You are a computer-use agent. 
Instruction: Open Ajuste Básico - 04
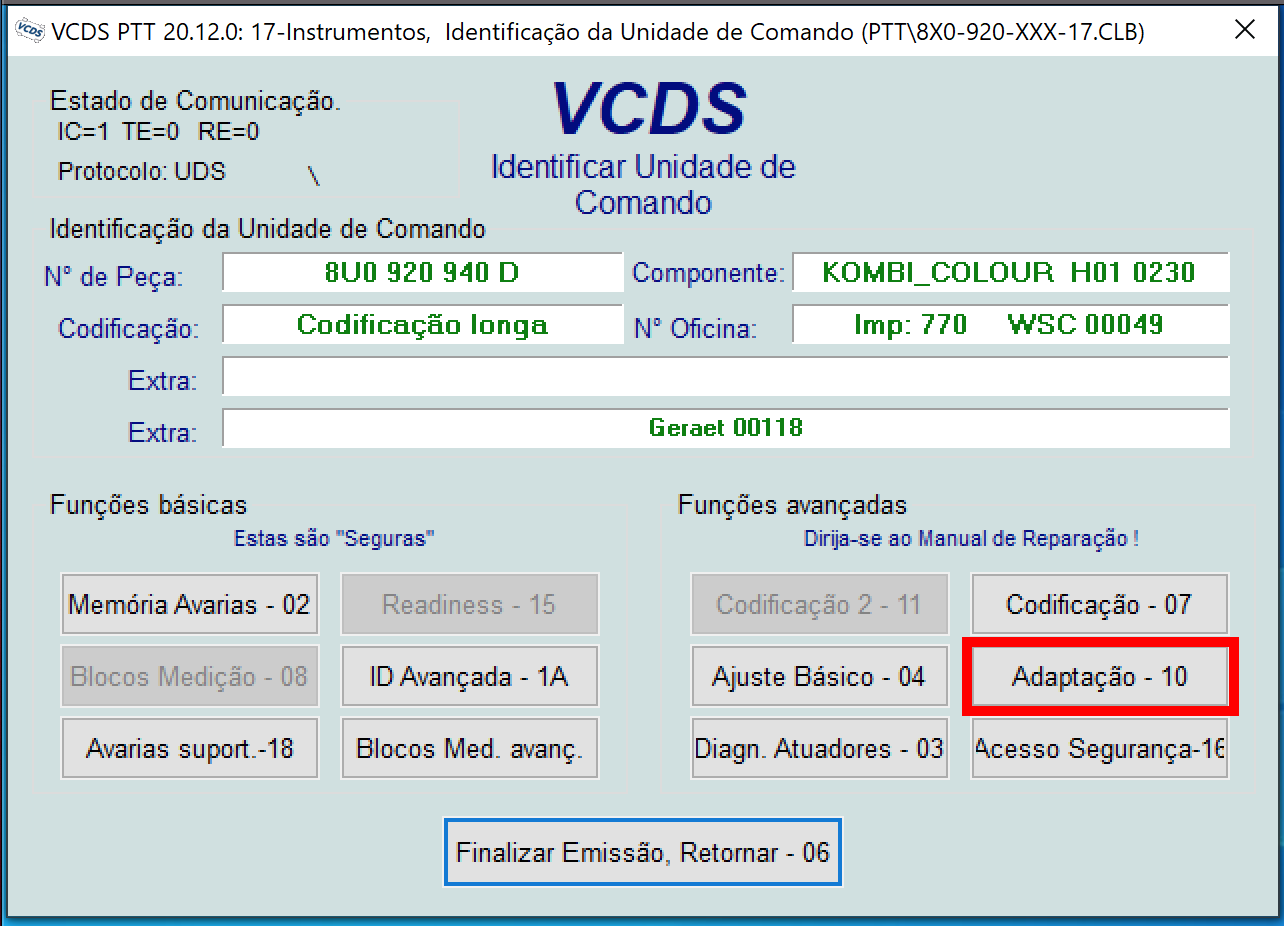click(x=819, y=677)
